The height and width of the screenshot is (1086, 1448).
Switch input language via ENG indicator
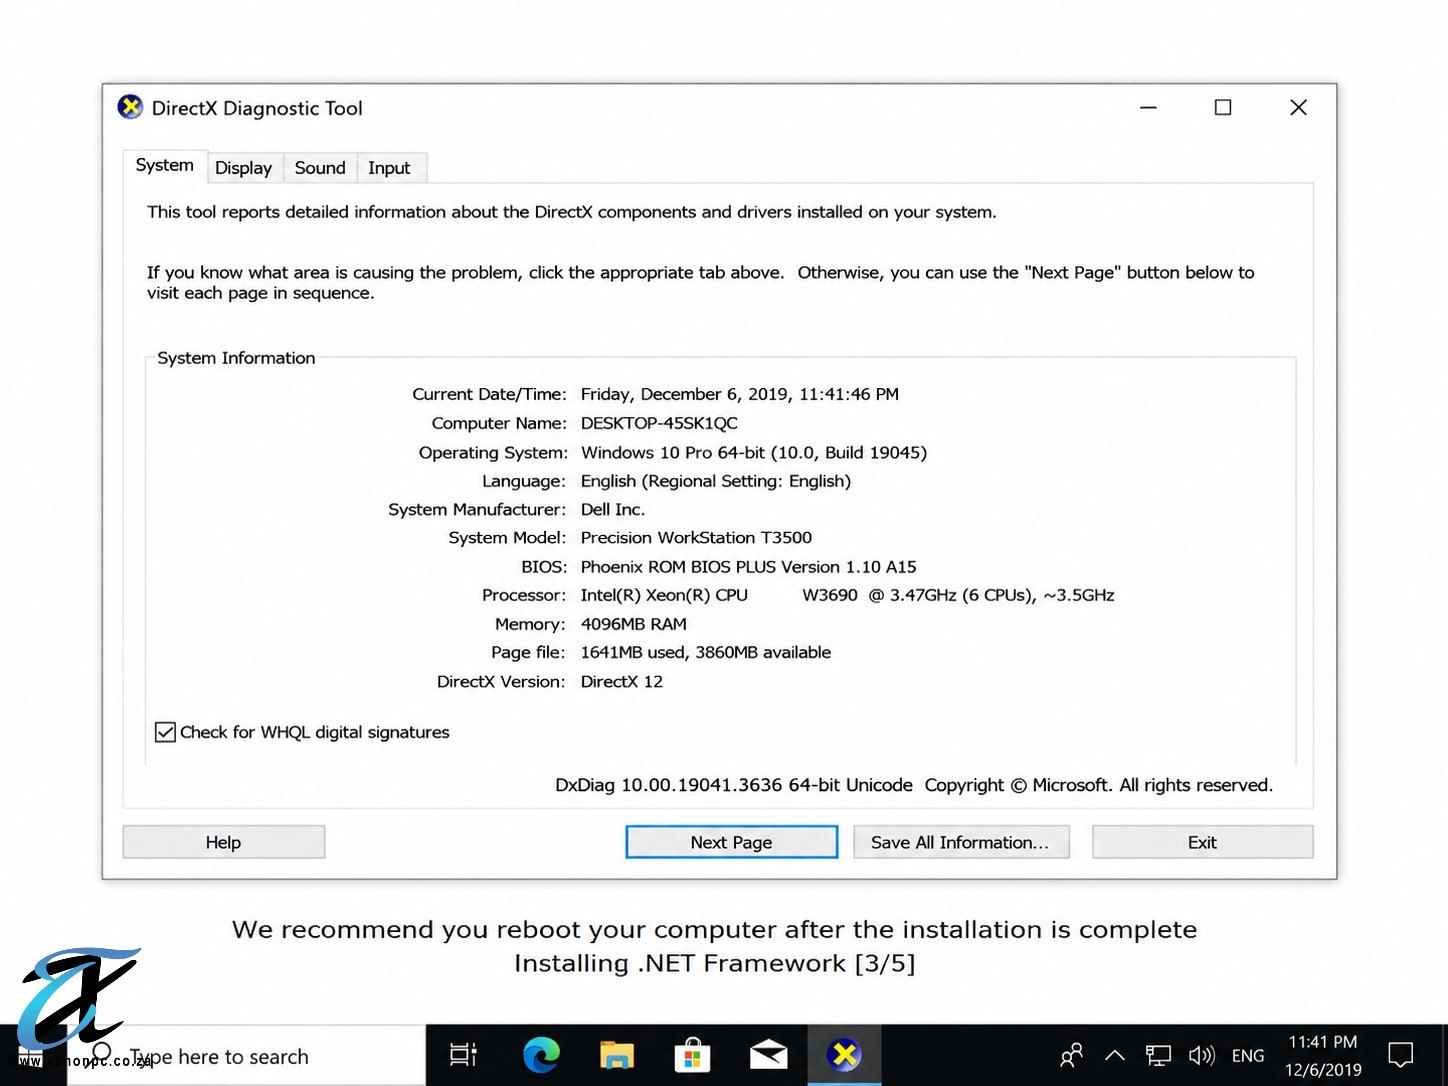tap(1248, 1055)
